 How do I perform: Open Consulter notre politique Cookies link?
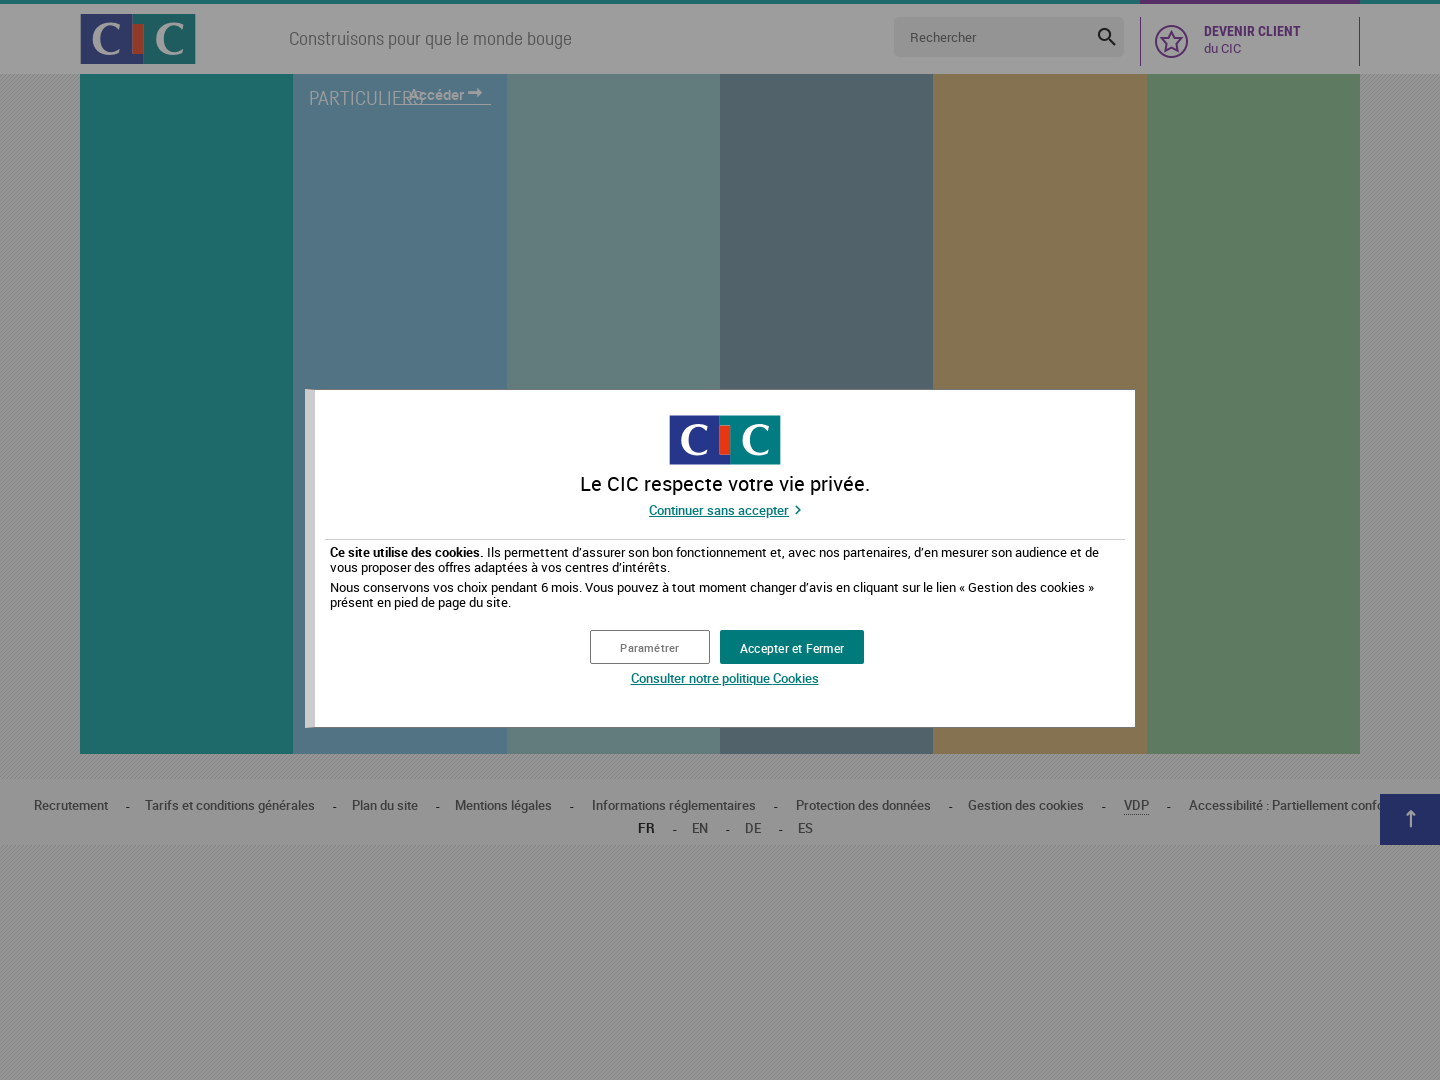point(724,678)
